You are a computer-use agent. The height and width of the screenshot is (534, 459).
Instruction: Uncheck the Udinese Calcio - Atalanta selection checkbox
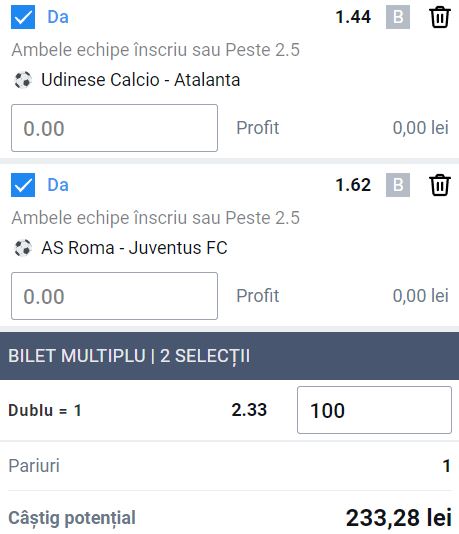coord(23,17)
